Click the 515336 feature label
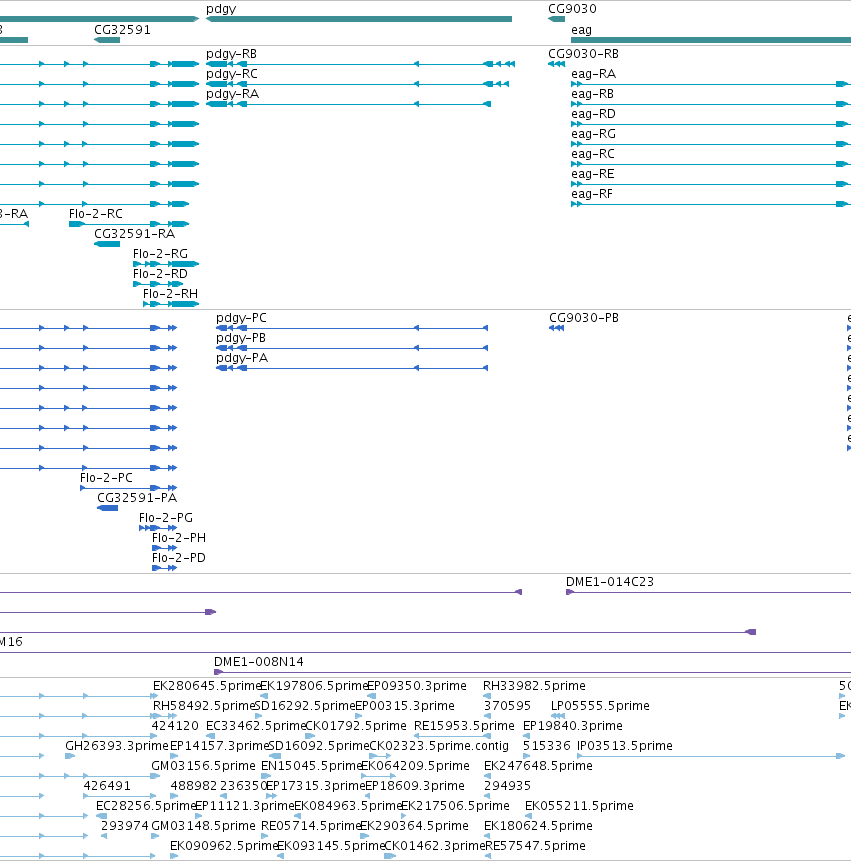This screenshot has width=851, height=861. pyautogui.click(x=547, y=746)
